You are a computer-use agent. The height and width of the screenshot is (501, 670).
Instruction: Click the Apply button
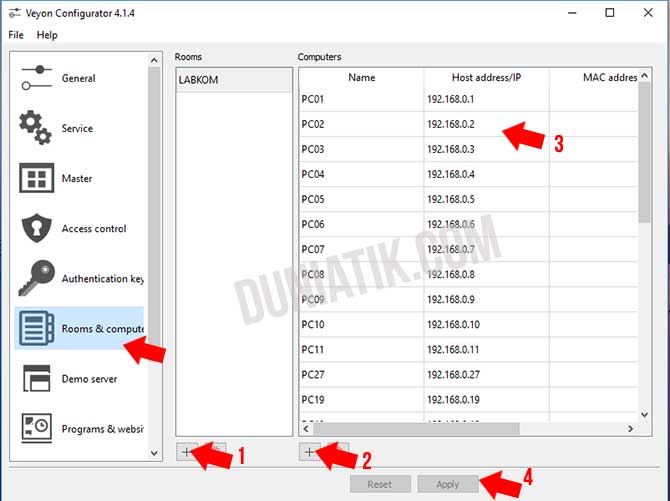(448, 484)
